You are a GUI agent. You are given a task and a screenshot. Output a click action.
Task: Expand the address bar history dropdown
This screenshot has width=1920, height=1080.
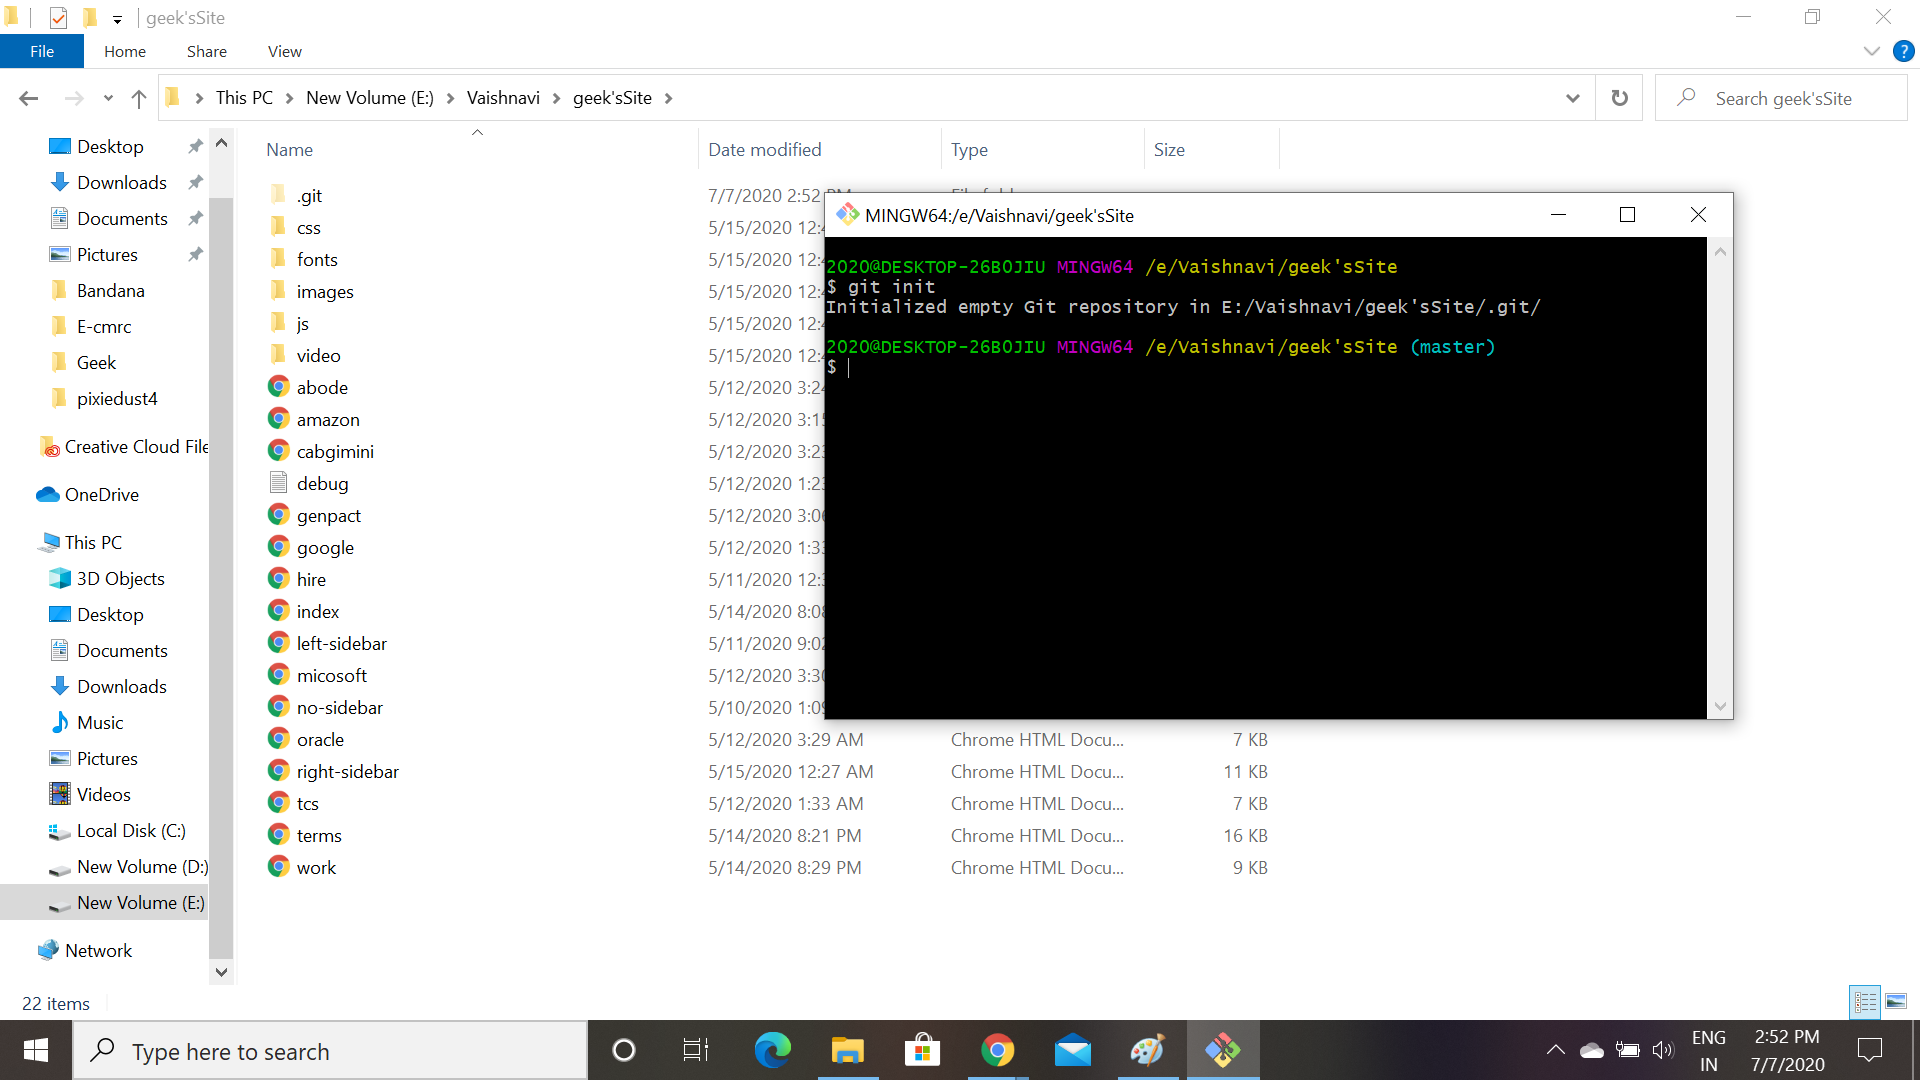point(1573,98)
